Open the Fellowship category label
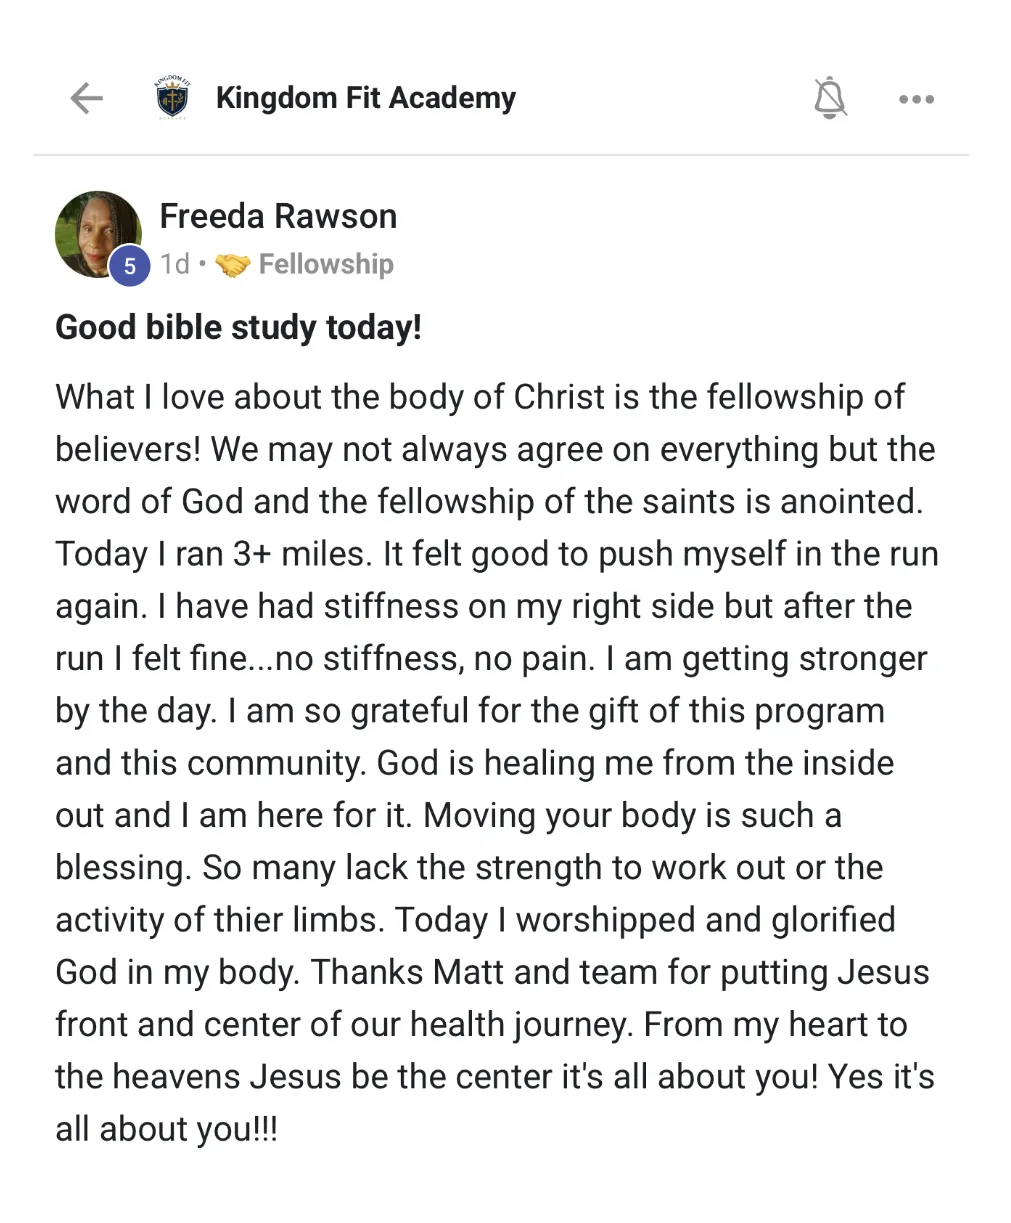The width and height of the screenshot is (1011, 1223). [x=326, y=264]
